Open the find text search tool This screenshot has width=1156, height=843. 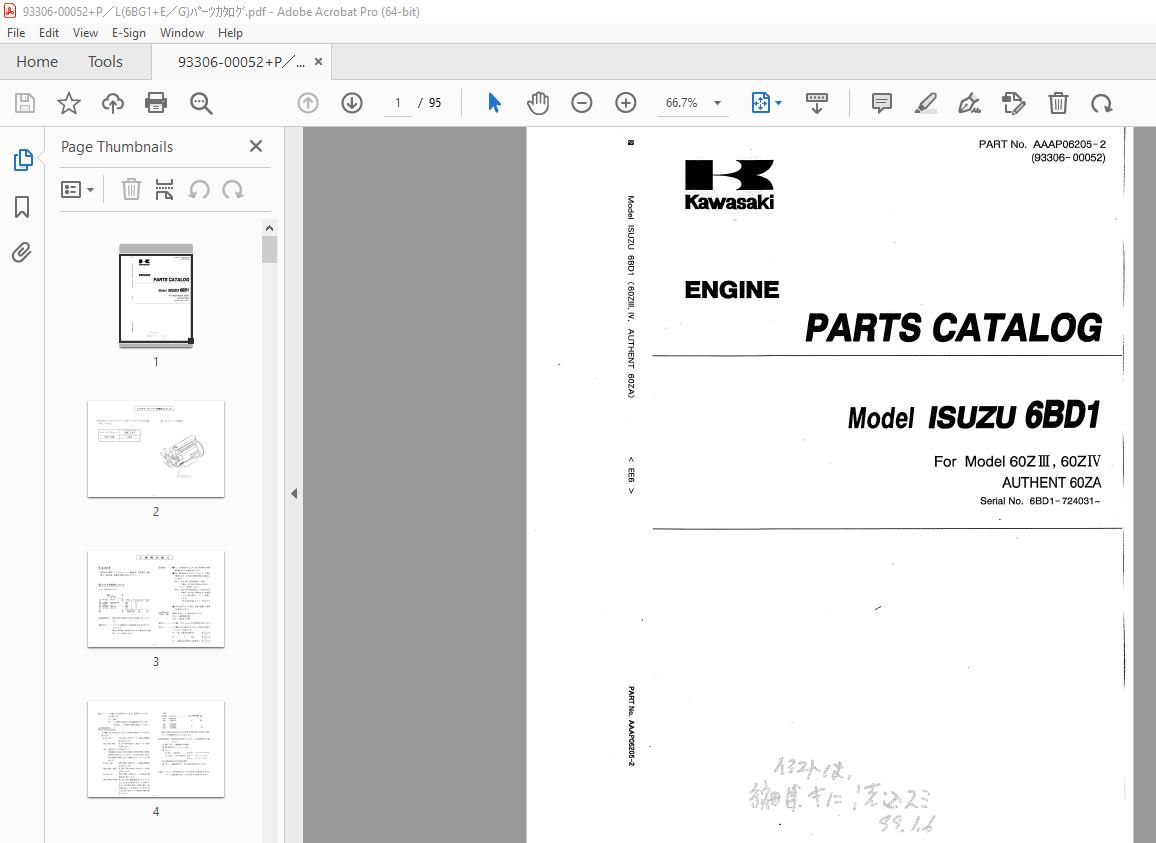201,103
